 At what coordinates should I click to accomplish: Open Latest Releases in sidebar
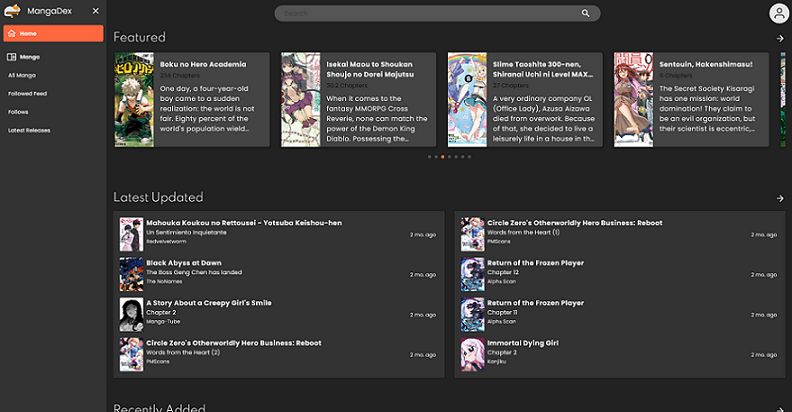[29, 130]
